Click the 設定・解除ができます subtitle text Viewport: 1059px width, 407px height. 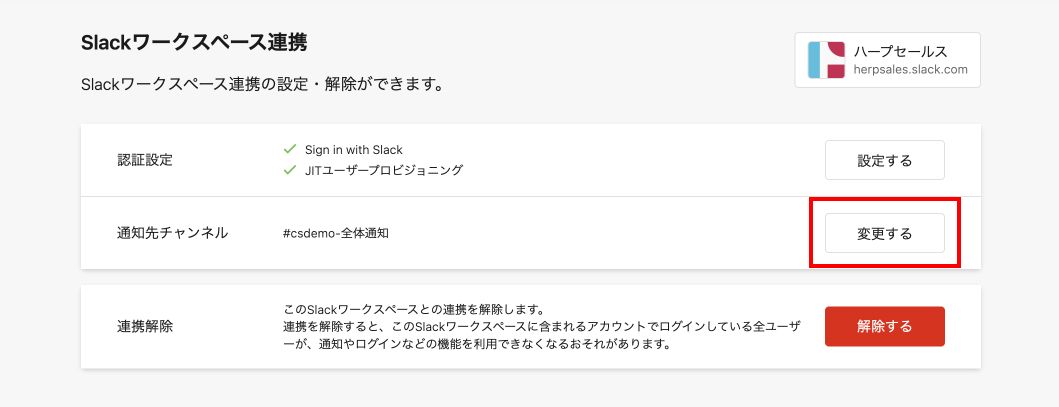point(262,85)
